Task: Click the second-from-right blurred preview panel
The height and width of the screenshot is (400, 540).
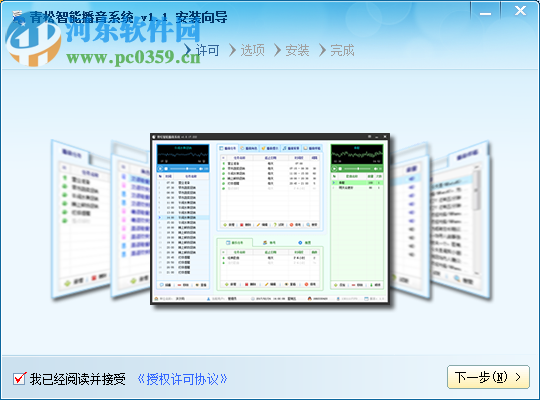Action: 410,220
